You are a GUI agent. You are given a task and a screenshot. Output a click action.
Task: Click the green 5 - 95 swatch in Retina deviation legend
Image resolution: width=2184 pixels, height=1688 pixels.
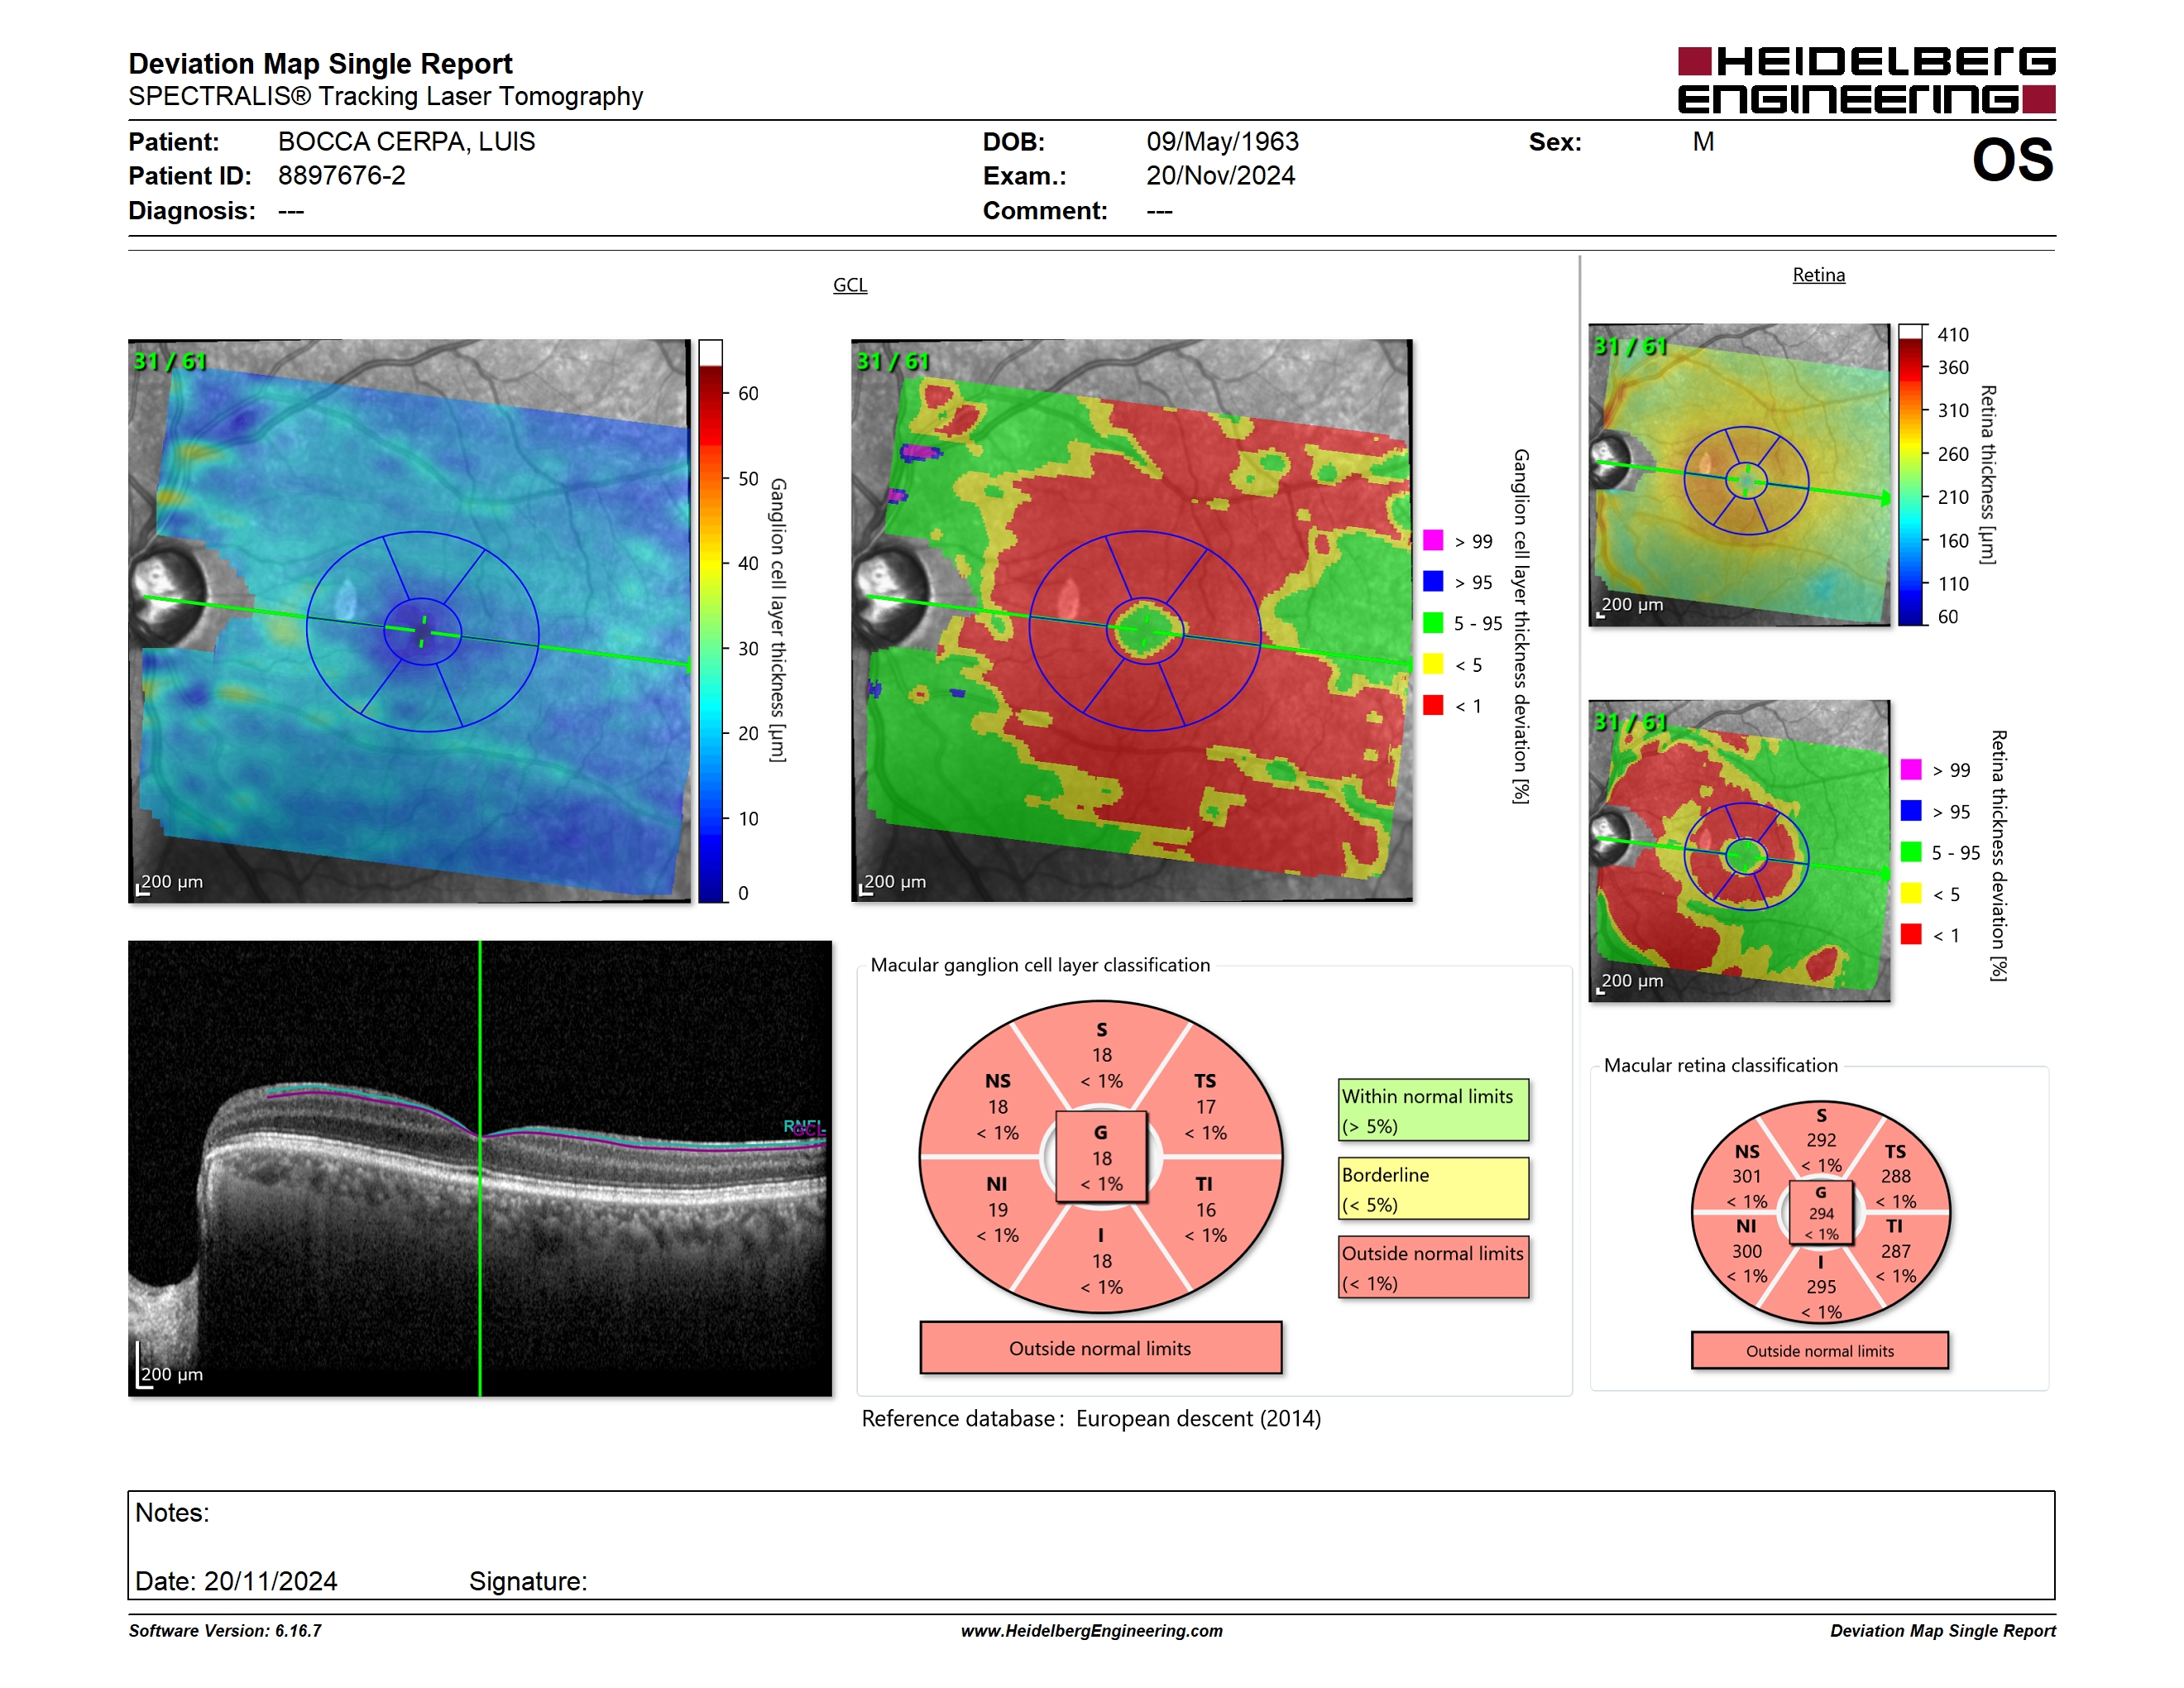tap(1911, 852)
